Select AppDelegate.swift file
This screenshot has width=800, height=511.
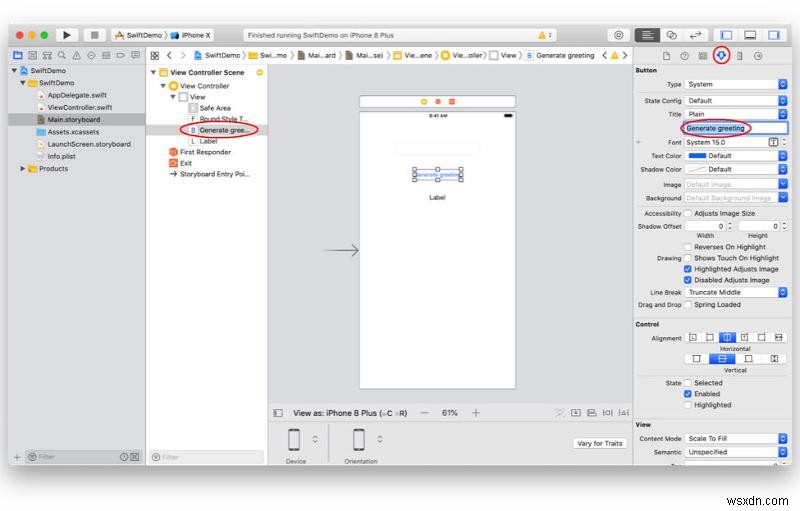pos(77,95)
